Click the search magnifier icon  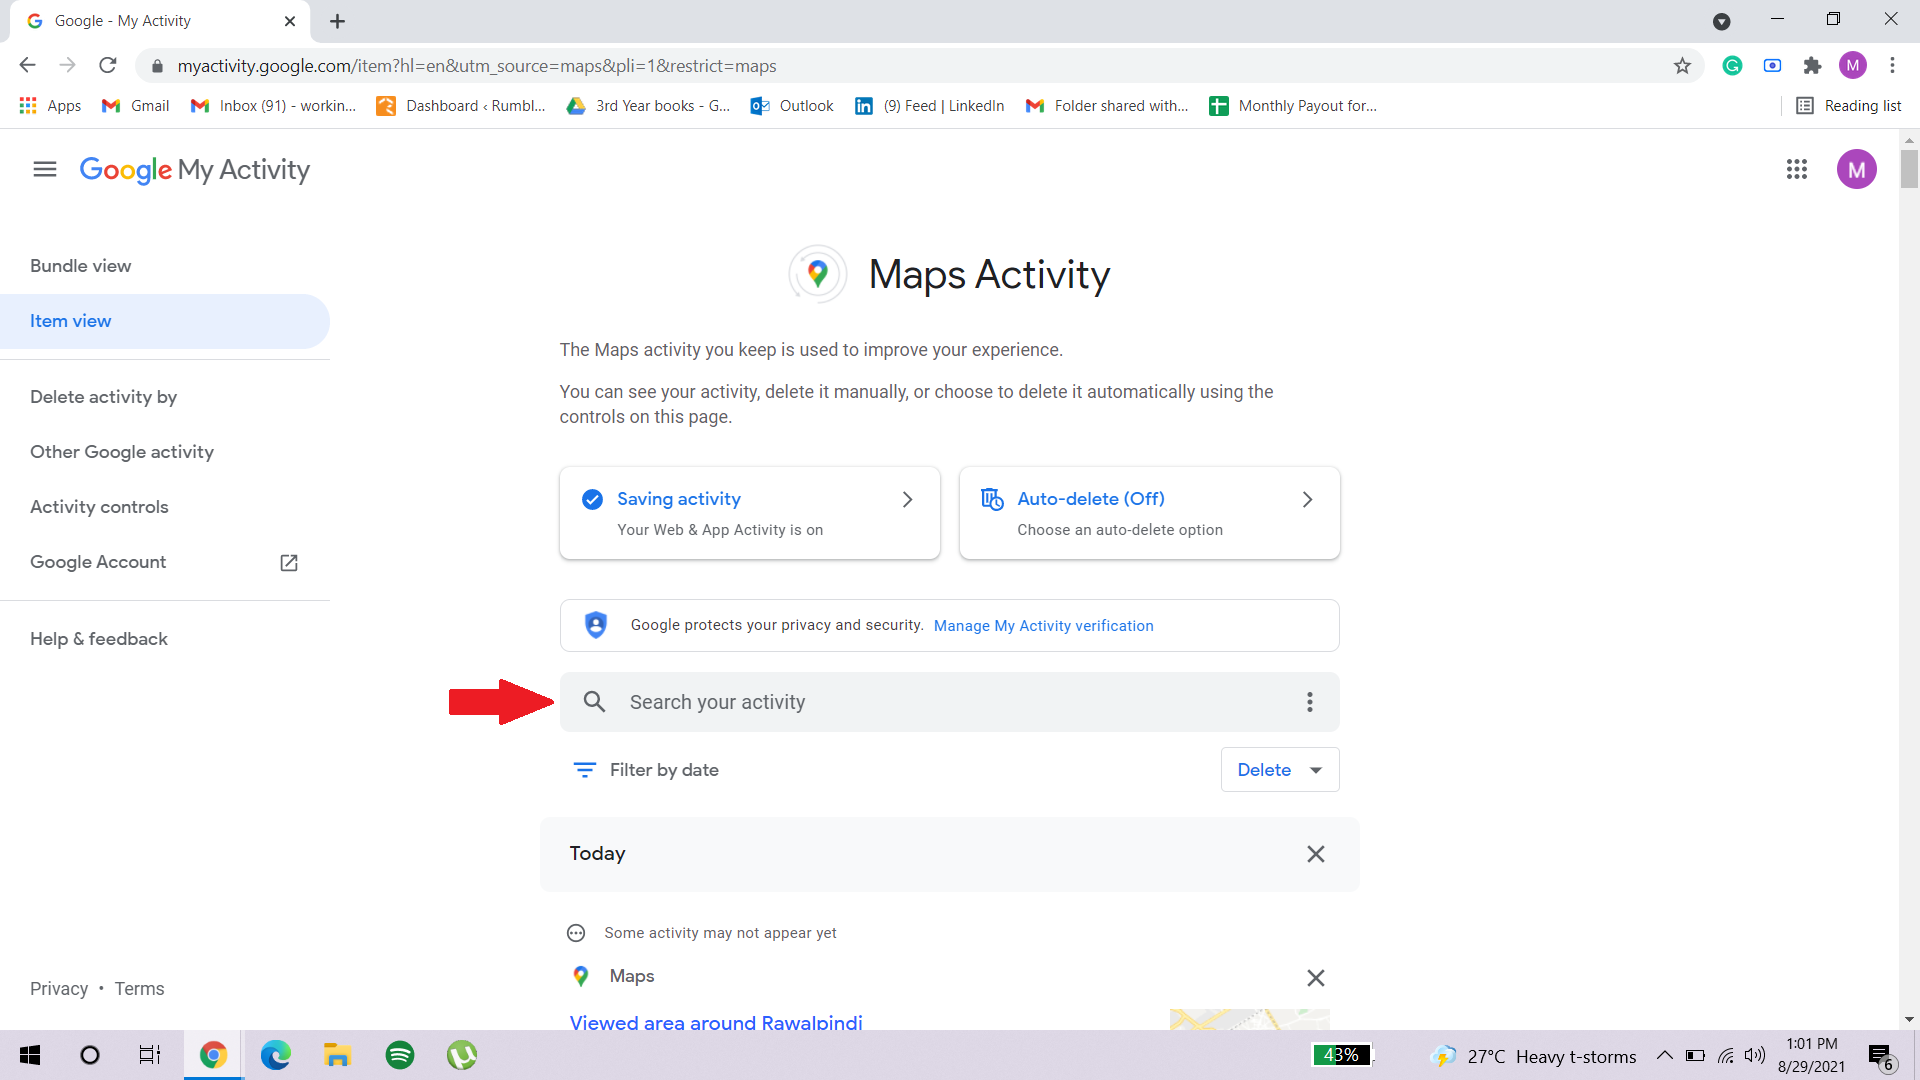(x=594, y=702)
